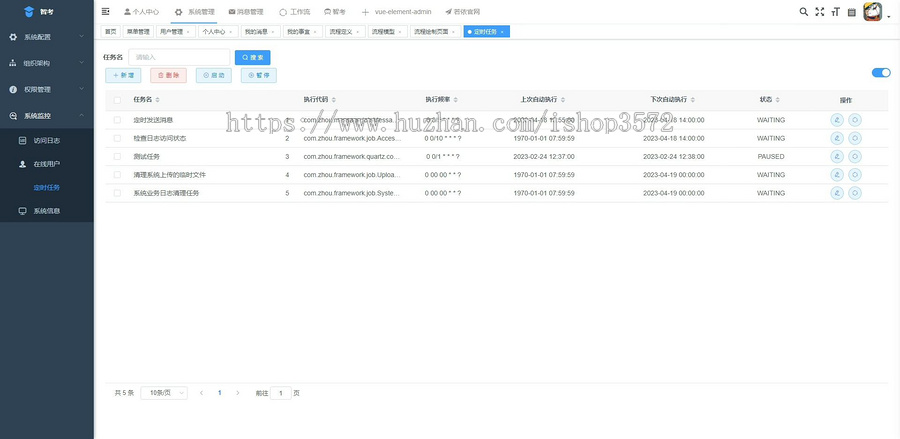
Task: Sort by 下次自动执行 column sort arrows
Action: (693, 100)
